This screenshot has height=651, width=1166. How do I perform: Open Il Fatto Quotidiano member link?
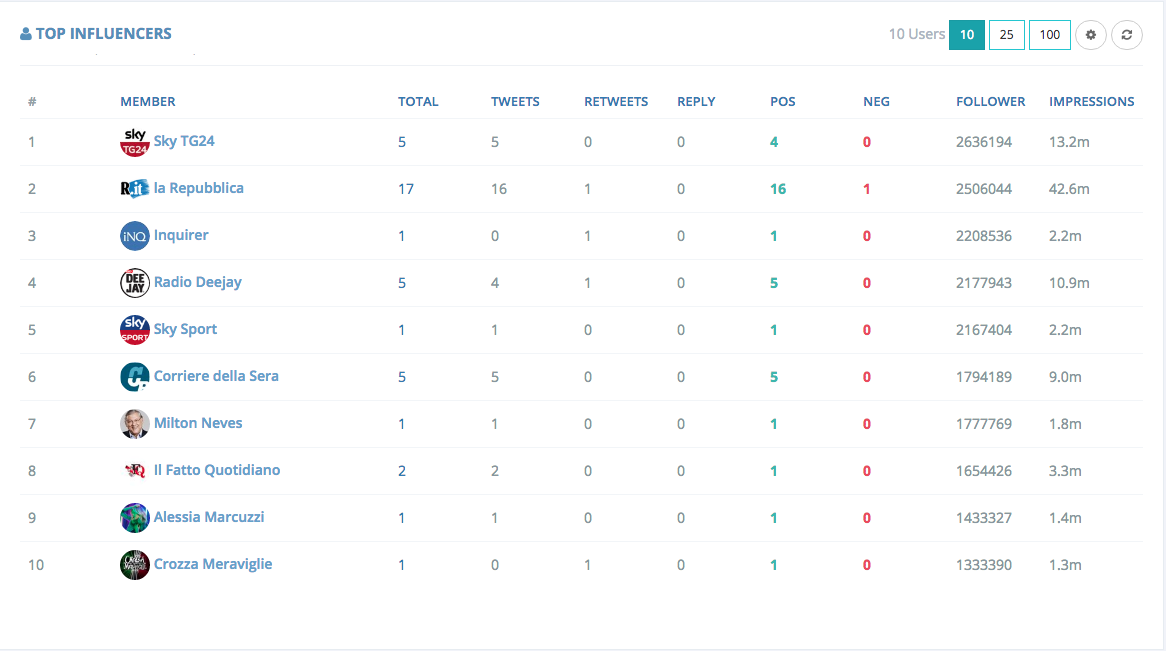[216, 469]
